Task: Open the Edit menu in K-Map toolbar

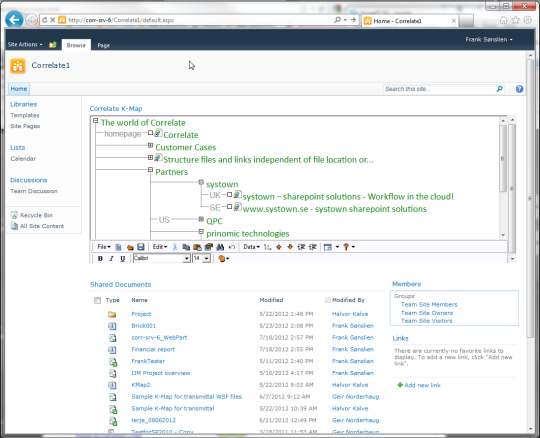Action: (x=160, y=247)
